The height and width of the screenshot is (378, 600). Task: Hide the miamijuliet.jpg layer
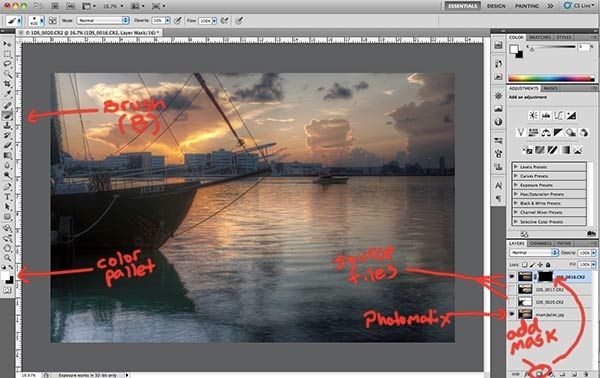coord(512,314)
